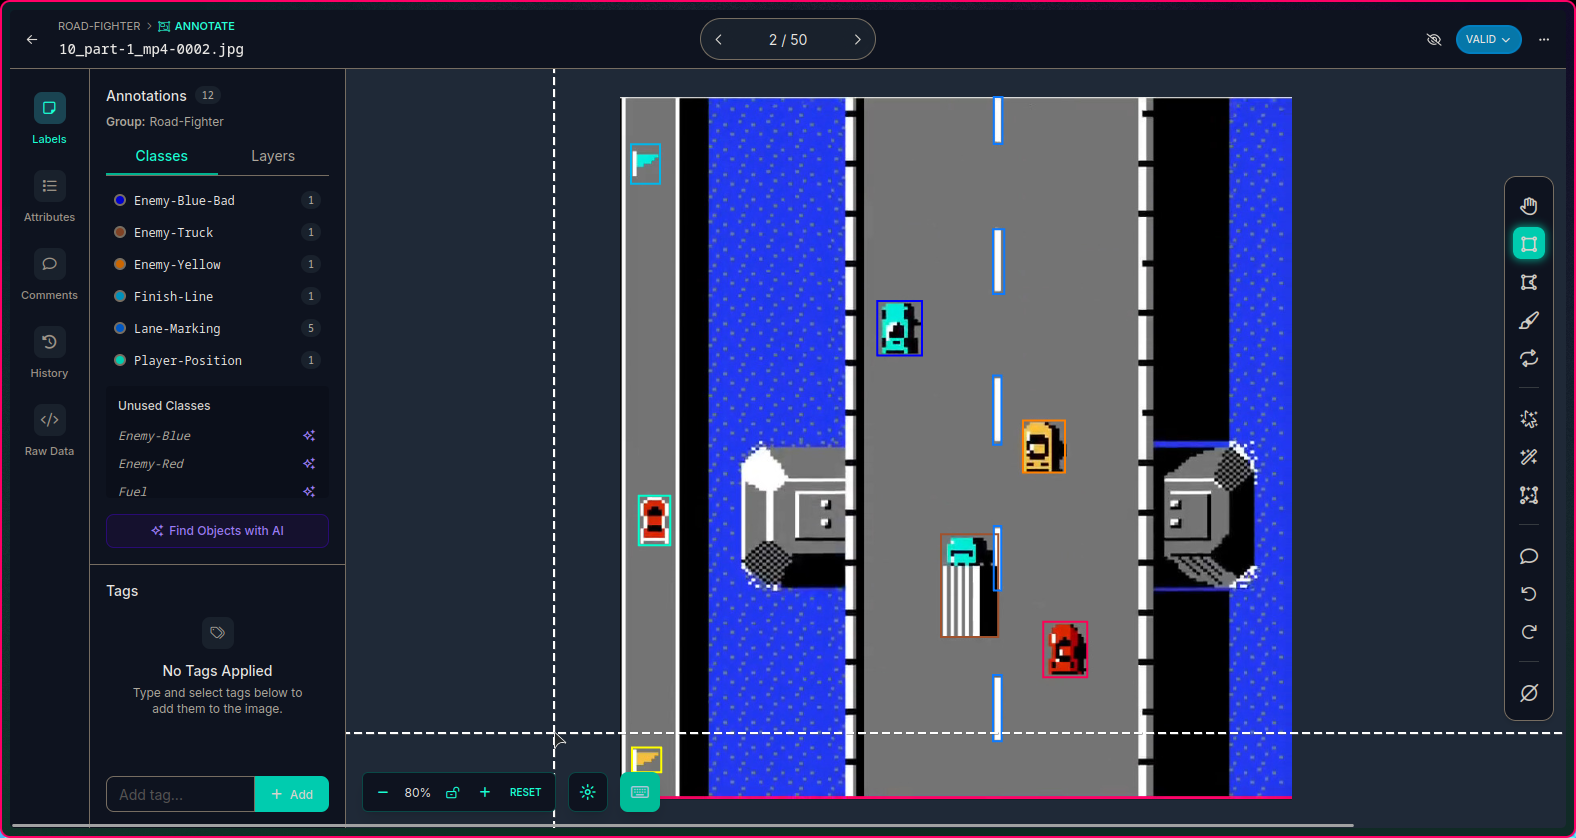Click ROAD-FIGHTER breadcrumb link
The width and height of the screenshot is (1576, 838).
coord(99,26)
